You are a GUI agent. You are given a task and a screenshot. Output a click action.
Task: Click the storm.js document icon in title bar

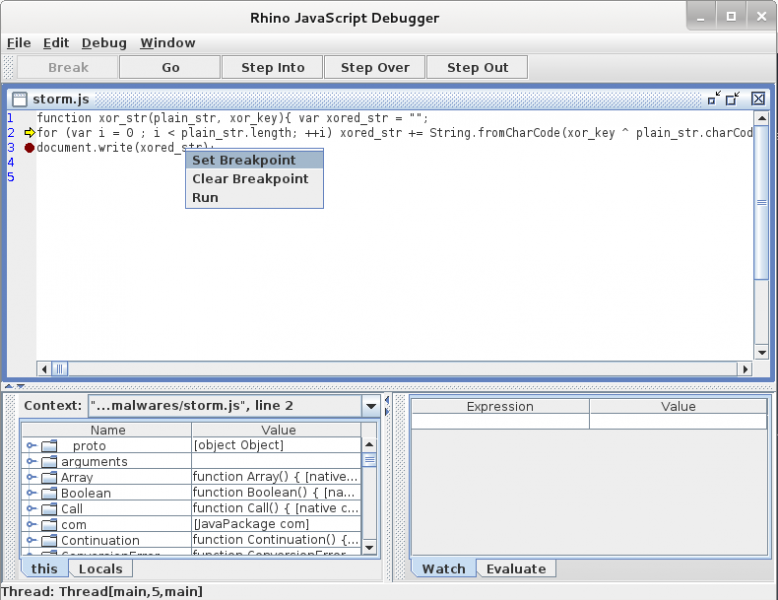[19, 99]
